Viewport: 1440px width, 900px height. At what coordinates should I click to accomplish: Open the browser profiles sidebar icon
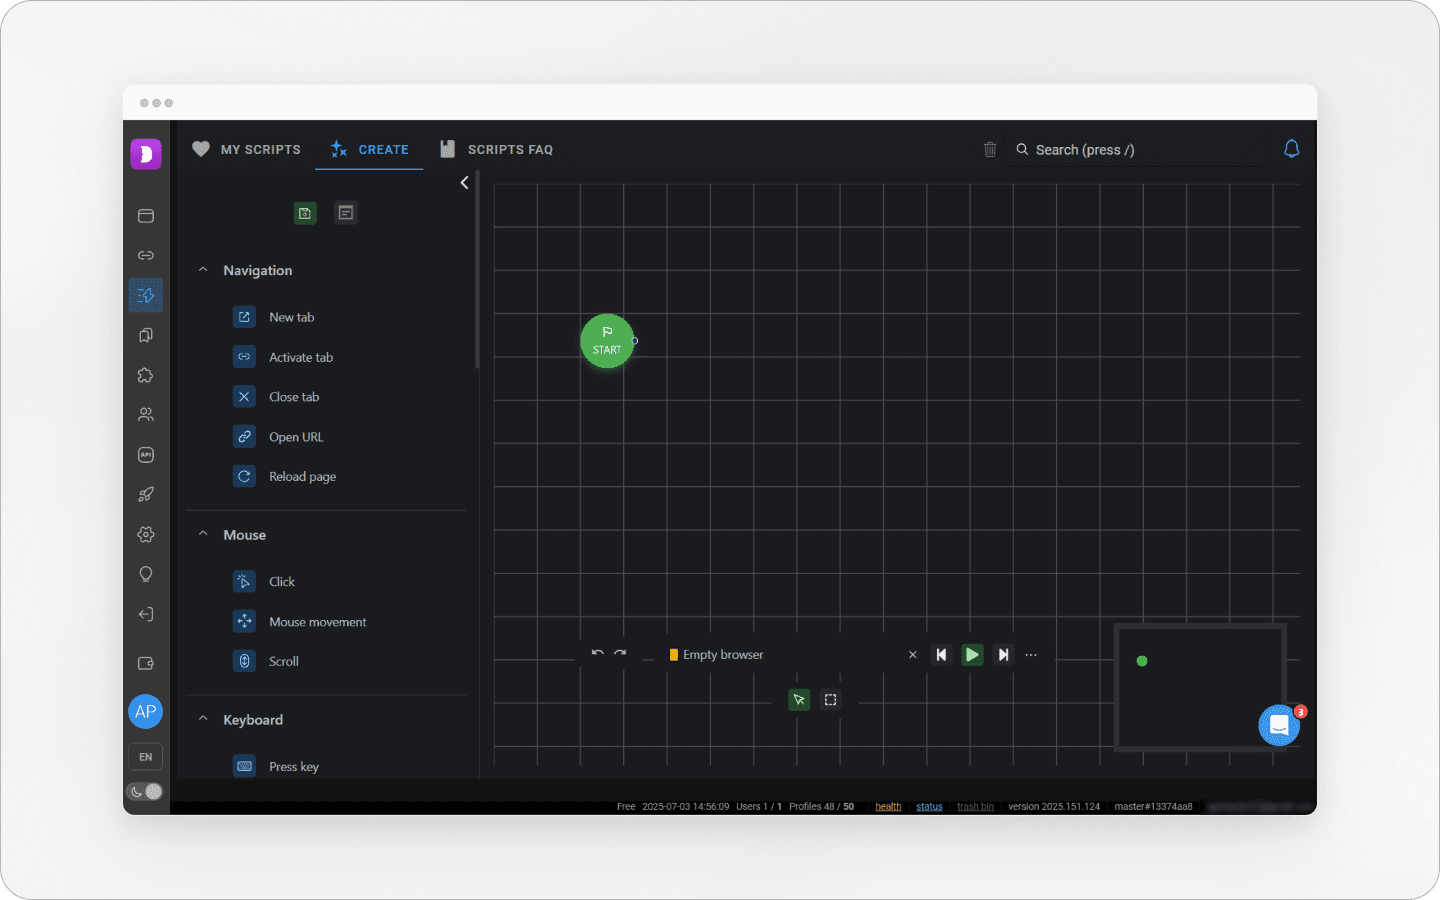click(x=146, y=216)
